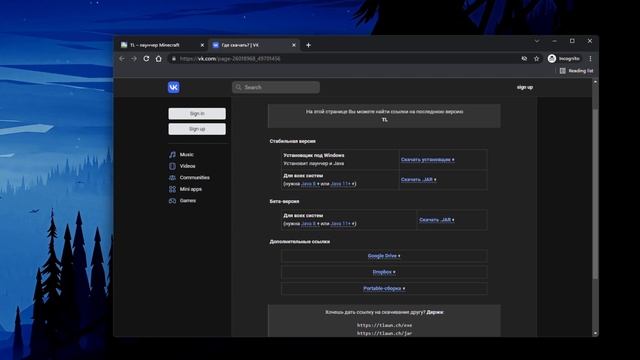Viewport: 640px width, 360px height.
Task: Open the Chrome three-dot menu
Action: point(590,59)
